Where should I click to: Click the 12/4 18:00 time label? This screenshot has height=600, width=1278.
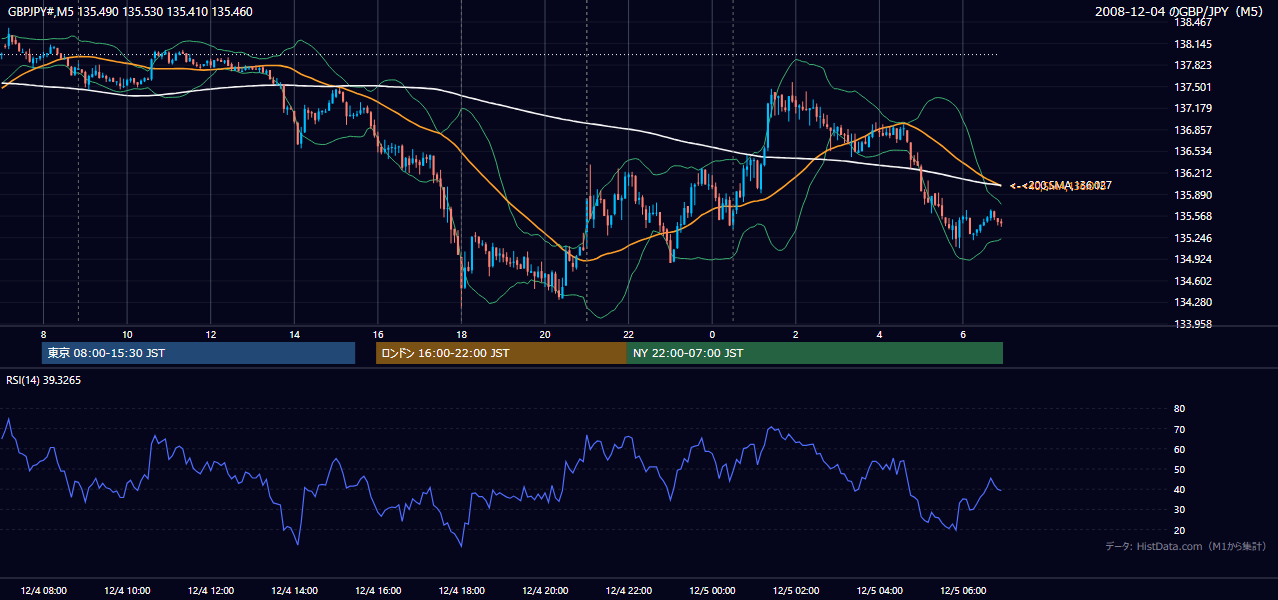tap(461, 591)
